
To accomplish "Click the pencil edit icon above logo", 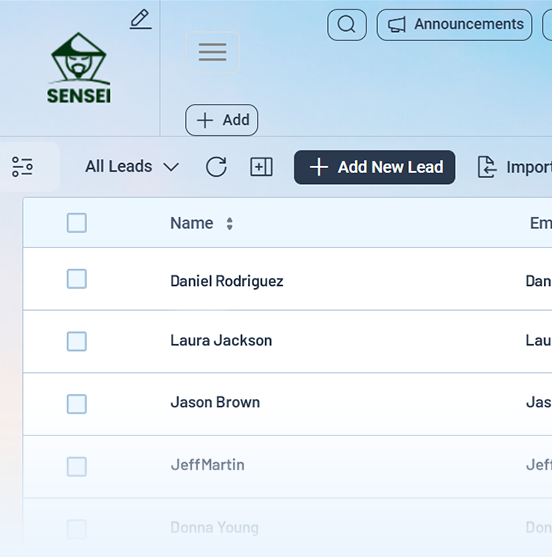I will coord(141,20).
